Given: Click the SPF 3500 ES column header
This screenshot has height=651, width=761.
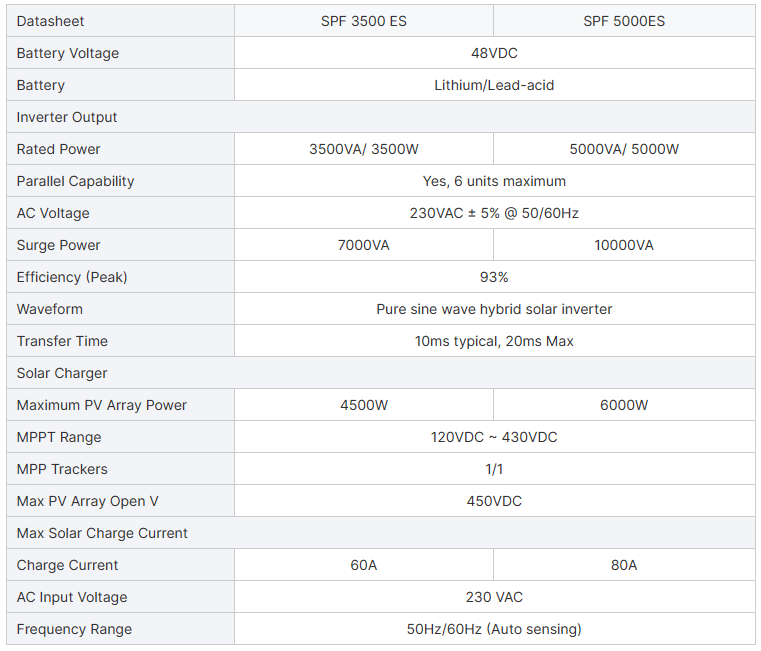Looking at the screenshot, I should pos(364,21).
